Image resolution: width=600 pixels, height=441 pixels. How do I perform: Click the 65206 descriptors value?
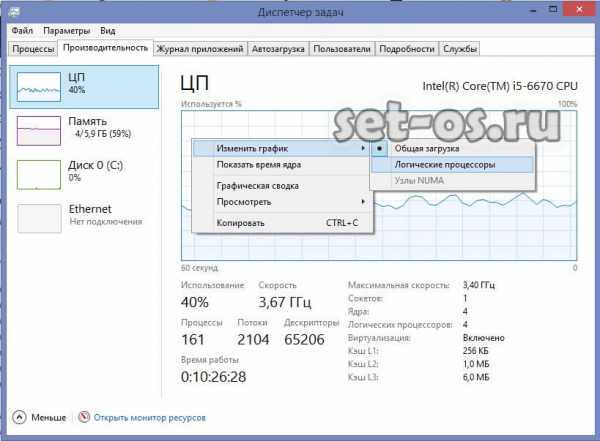click(x=304, y=340)
